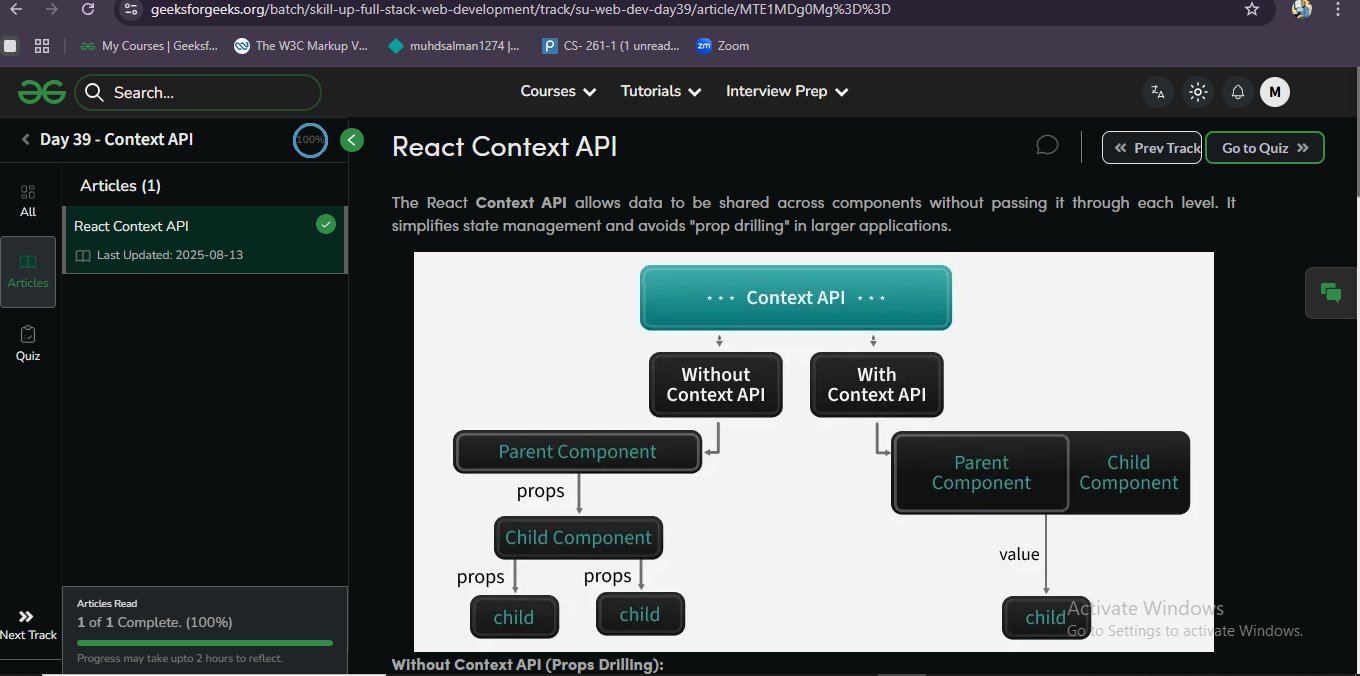
Task: Collapse sidebar with green arrow button
Action: tap(351, 140)
